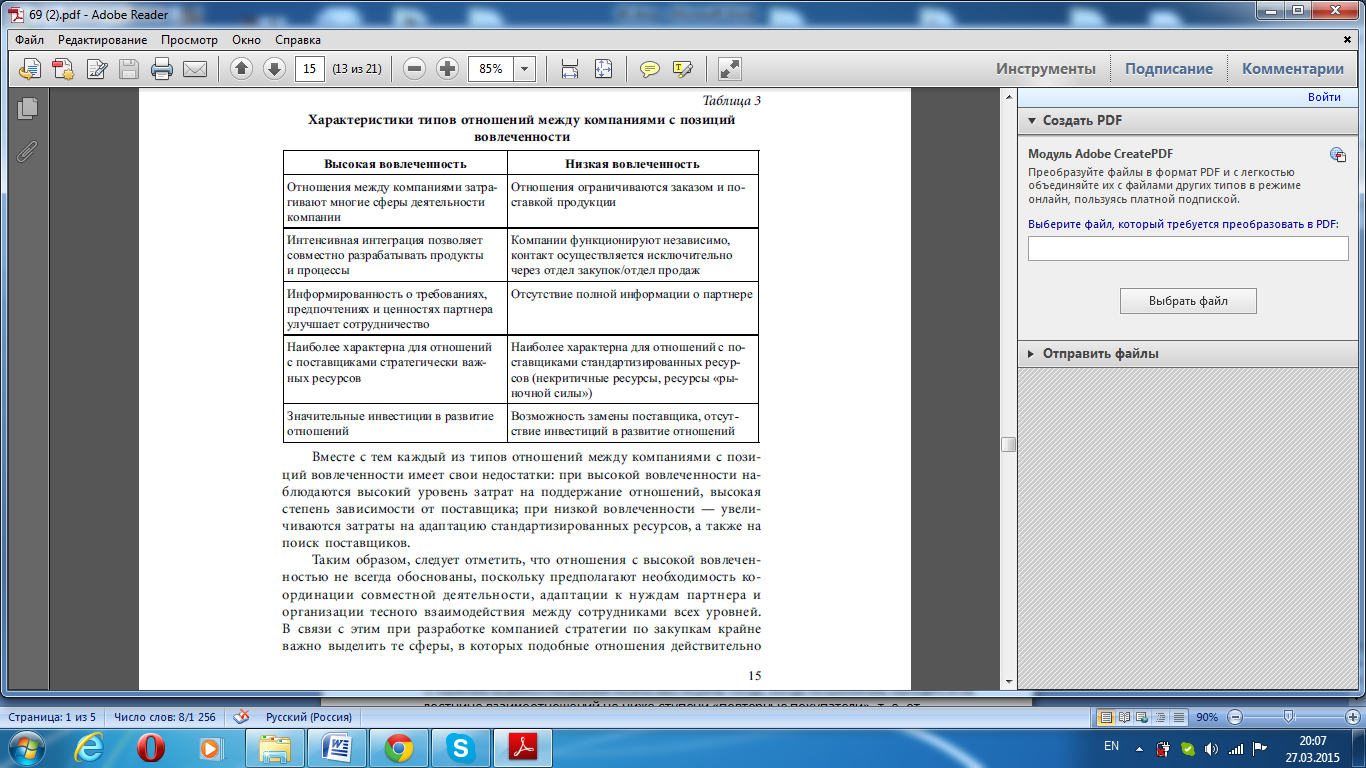Open Opera browser from taskbar
The image size is (1366, 768).
click(152, 747)
